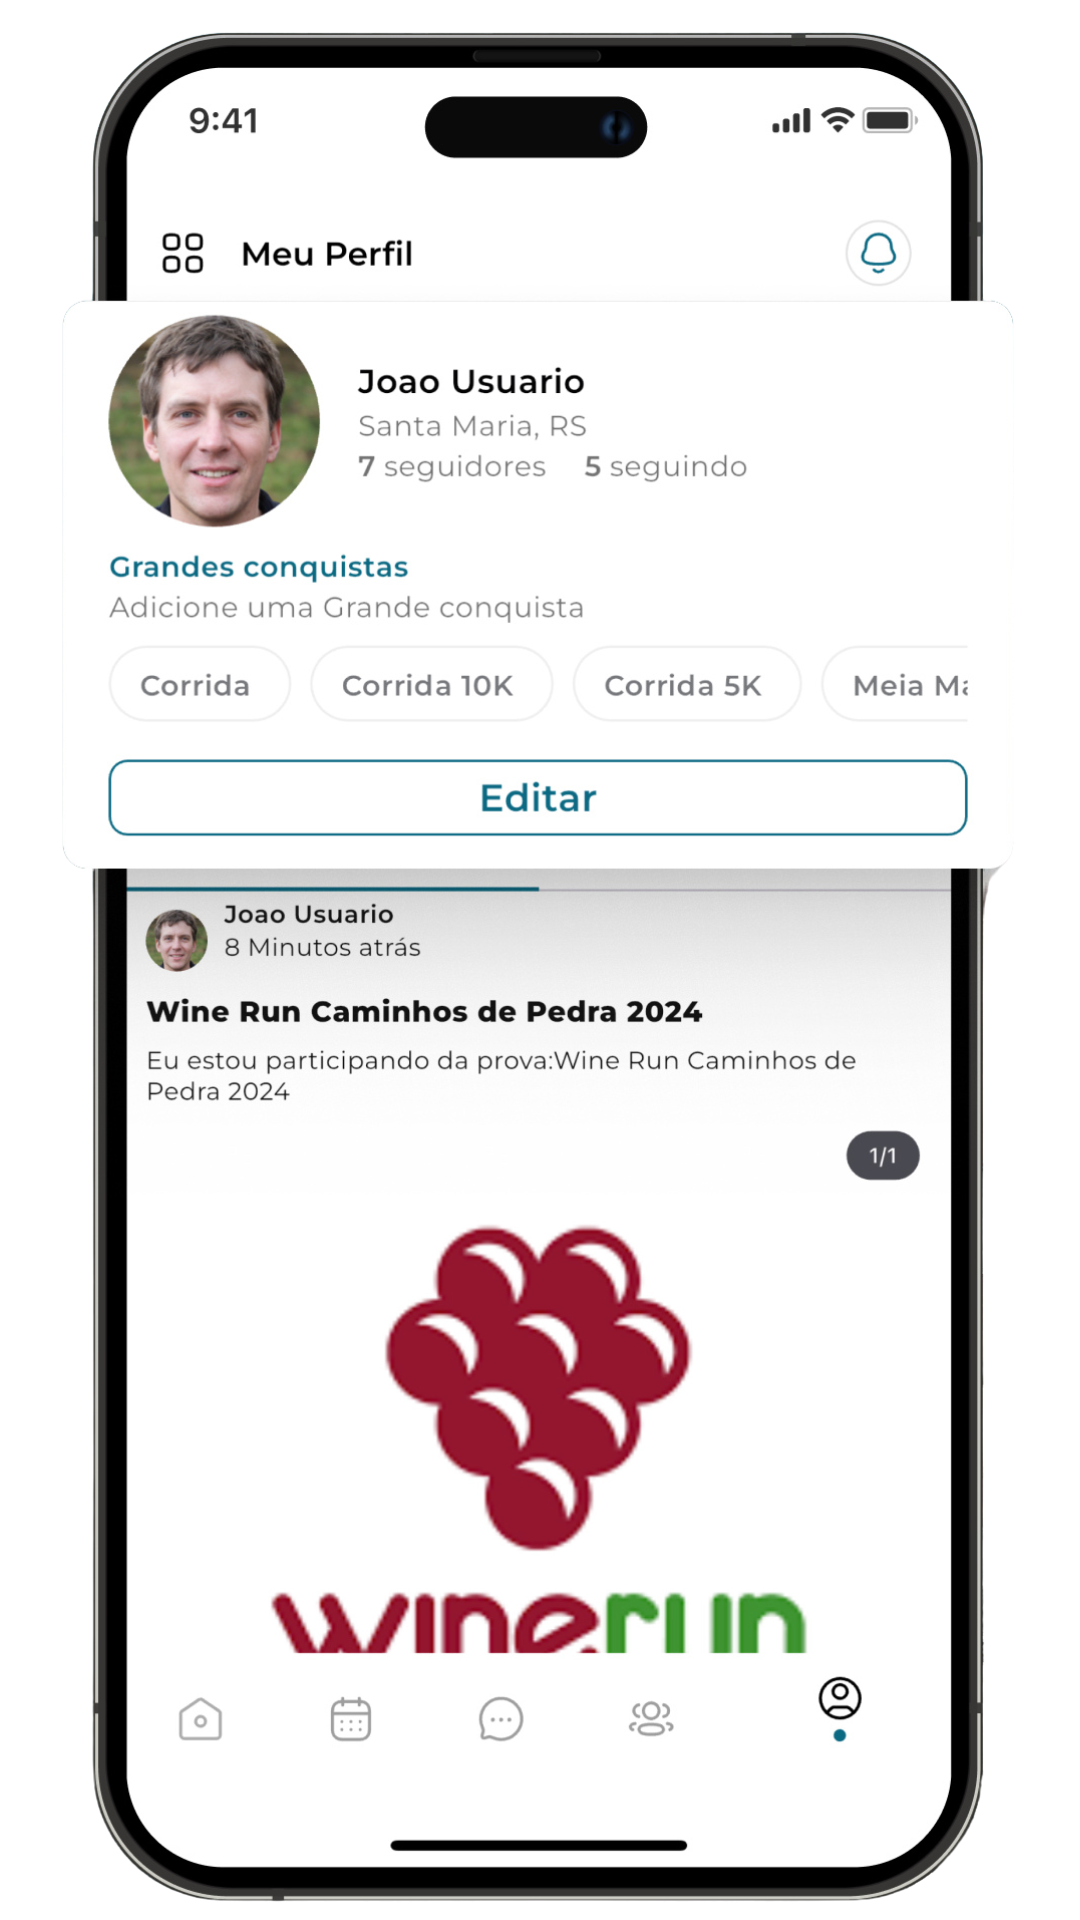Tap the Wi-Fi indicator in status bar
Screen dimensions: 1080x1920
pos(837,120)
